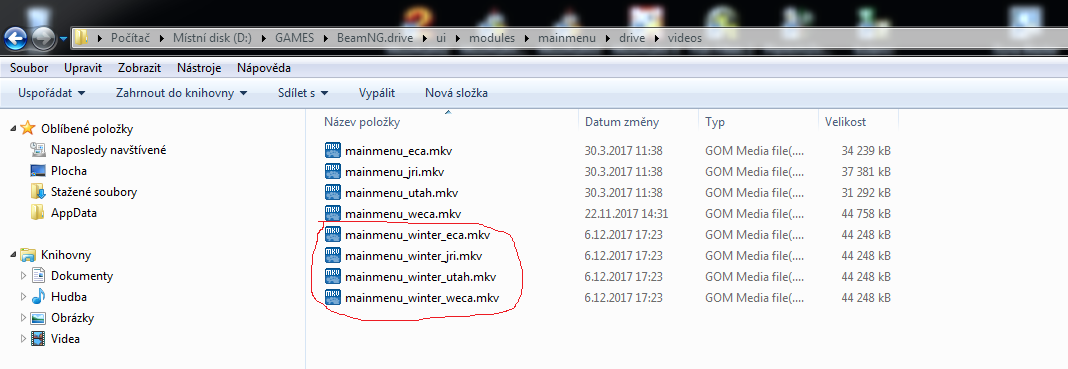Click the modules breadcrumb segment
The height and width of the screenshot is (369, 1068).
click(491, 38)
